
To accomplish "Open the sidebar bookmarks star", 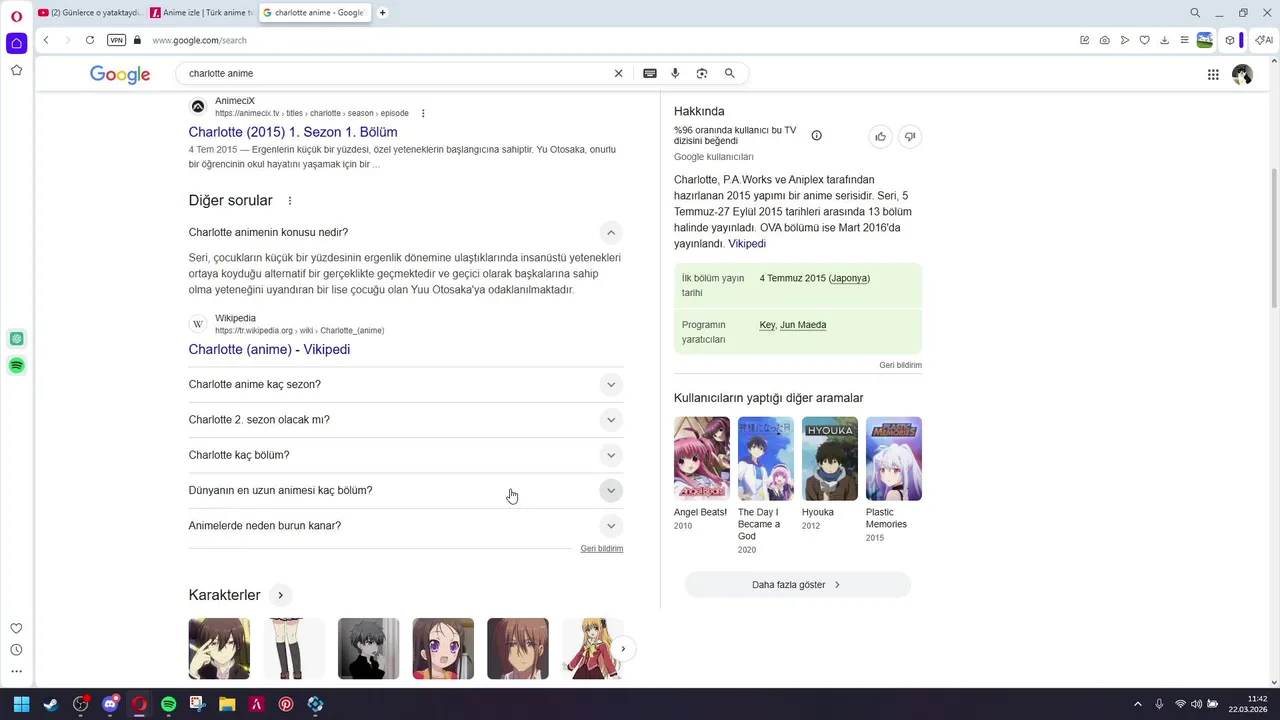I will (16, 70).
